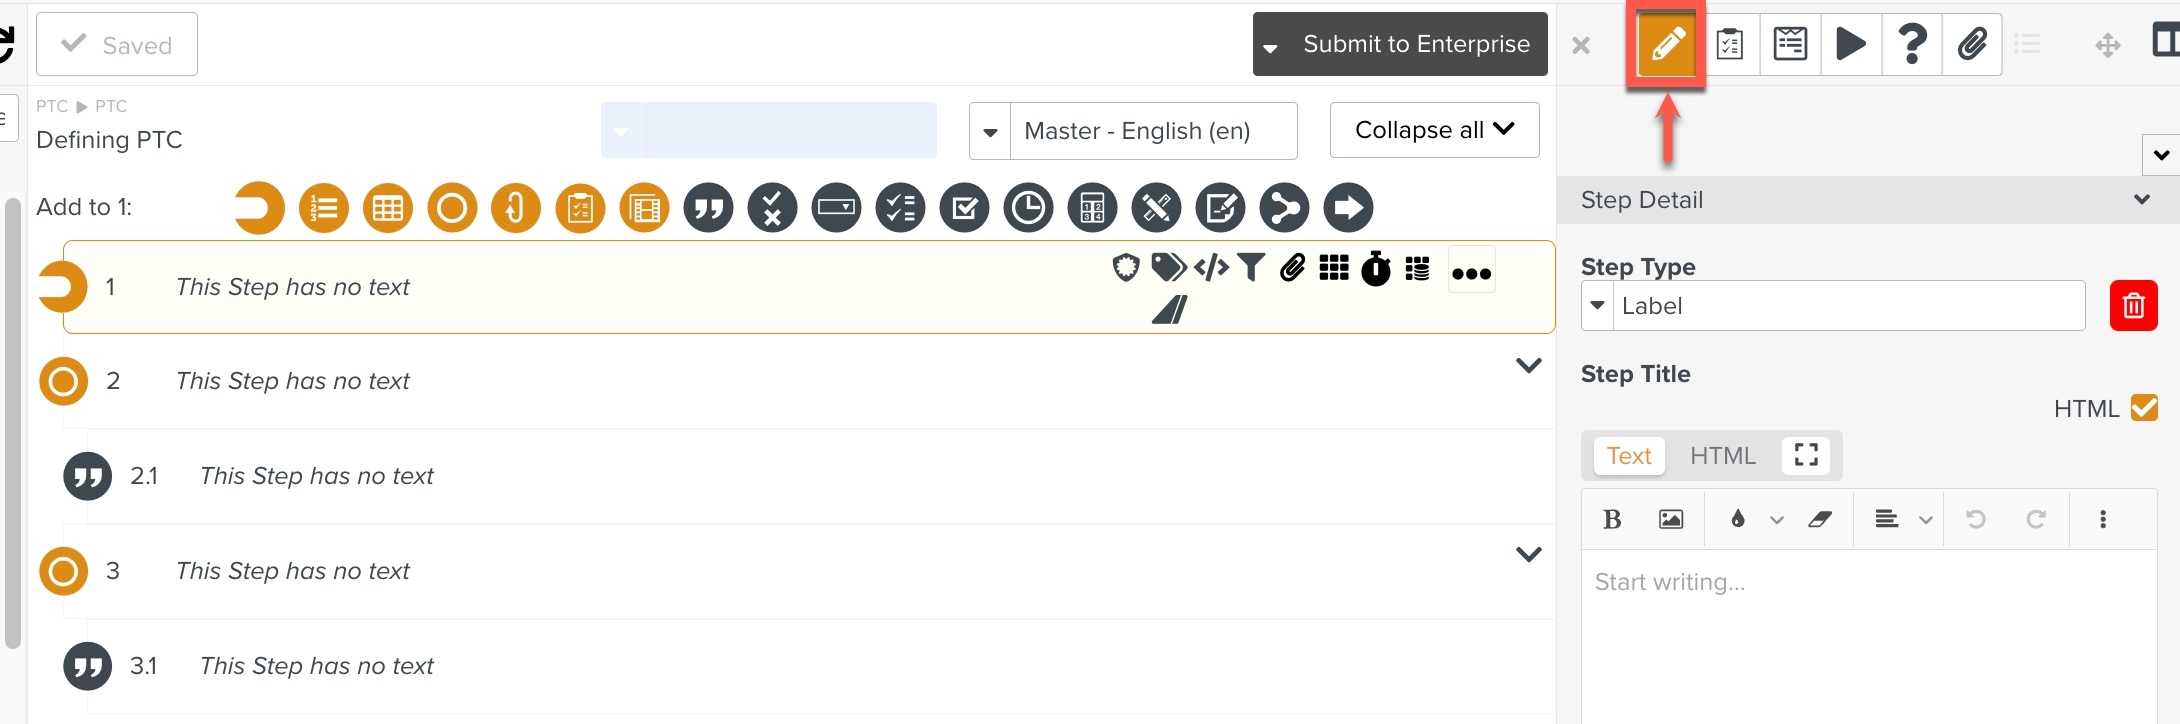This screenshot has height=724, width=2180.
Task: Expand step 2 using its chevron
Action: [x=1529, y=366]
